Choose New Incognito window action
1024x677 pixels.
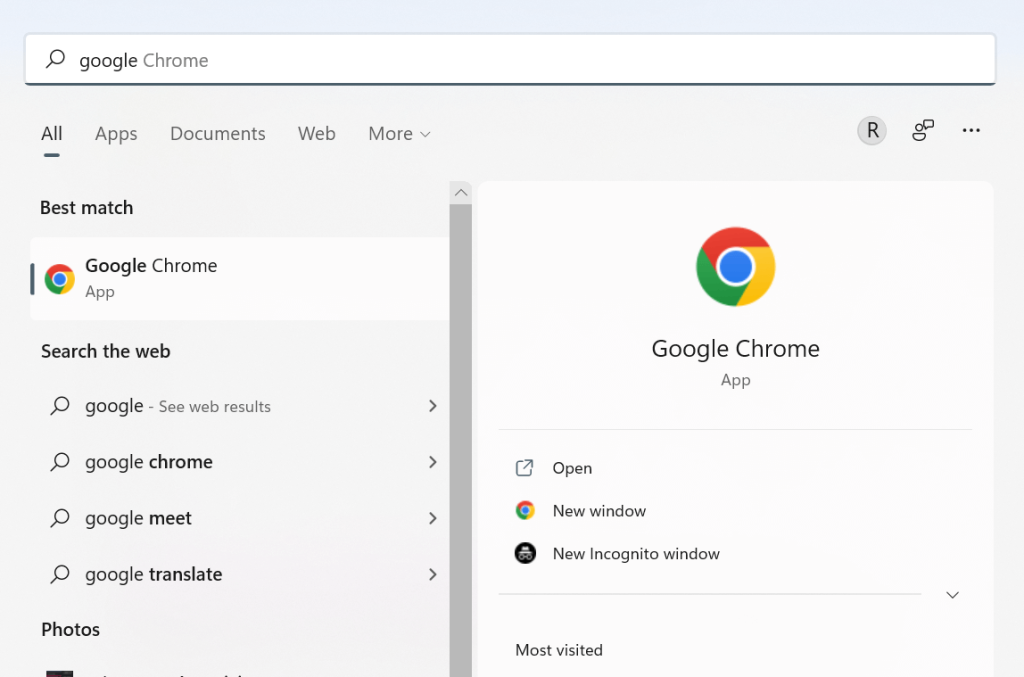pyautogui.click(x=735, y=554)
